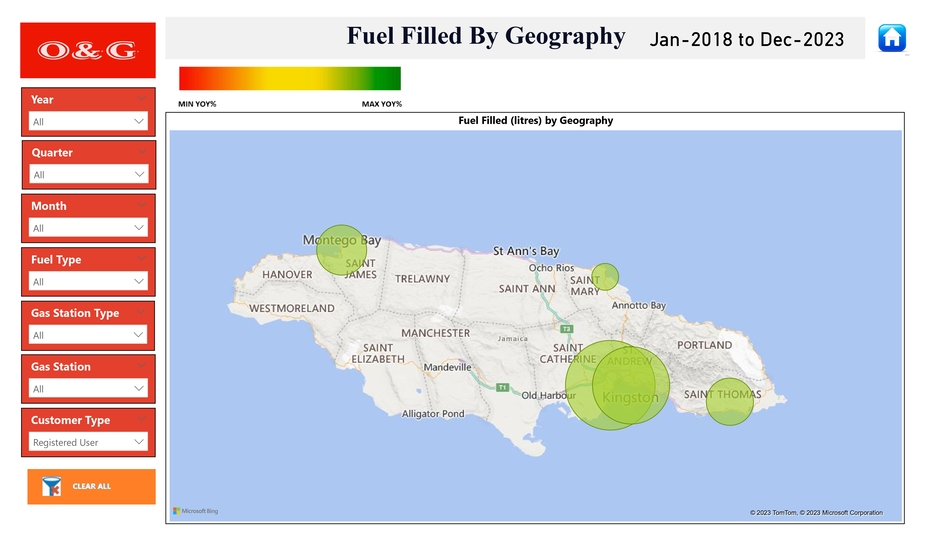
Task: Expand the Fuel Type dropdown
Action: [139, 281]
